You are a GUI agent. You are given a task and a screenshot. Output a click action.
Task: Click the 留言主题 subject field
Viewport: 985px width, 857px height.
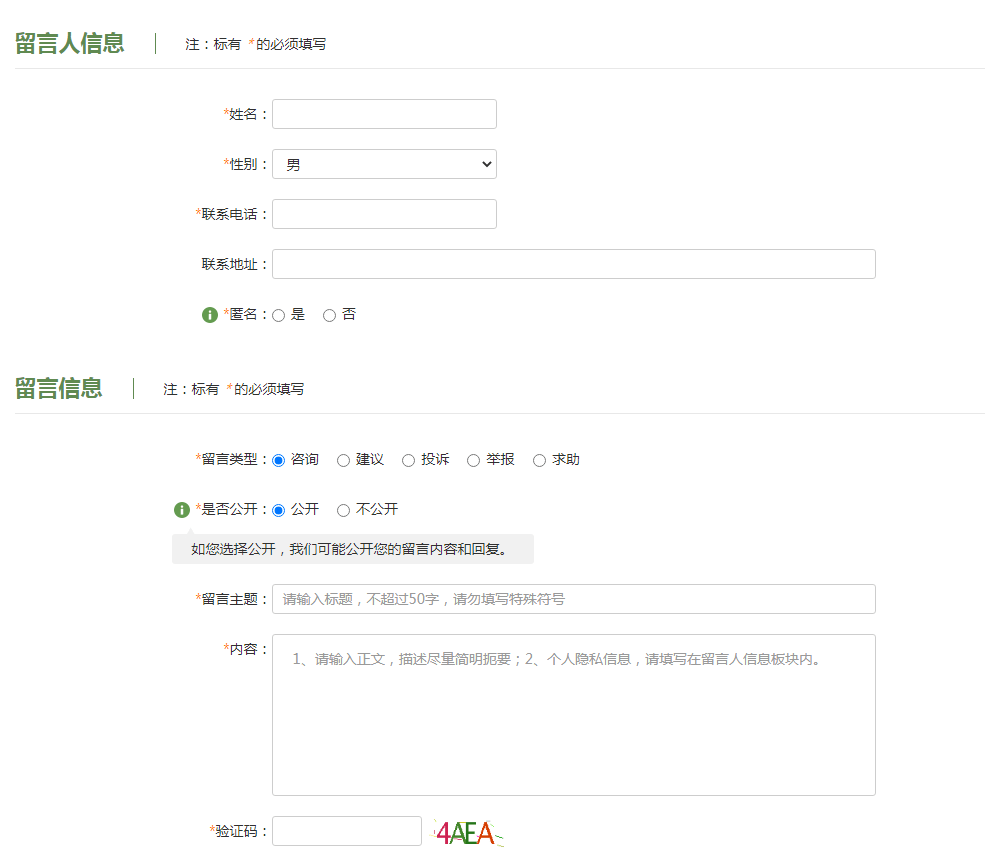574,599
